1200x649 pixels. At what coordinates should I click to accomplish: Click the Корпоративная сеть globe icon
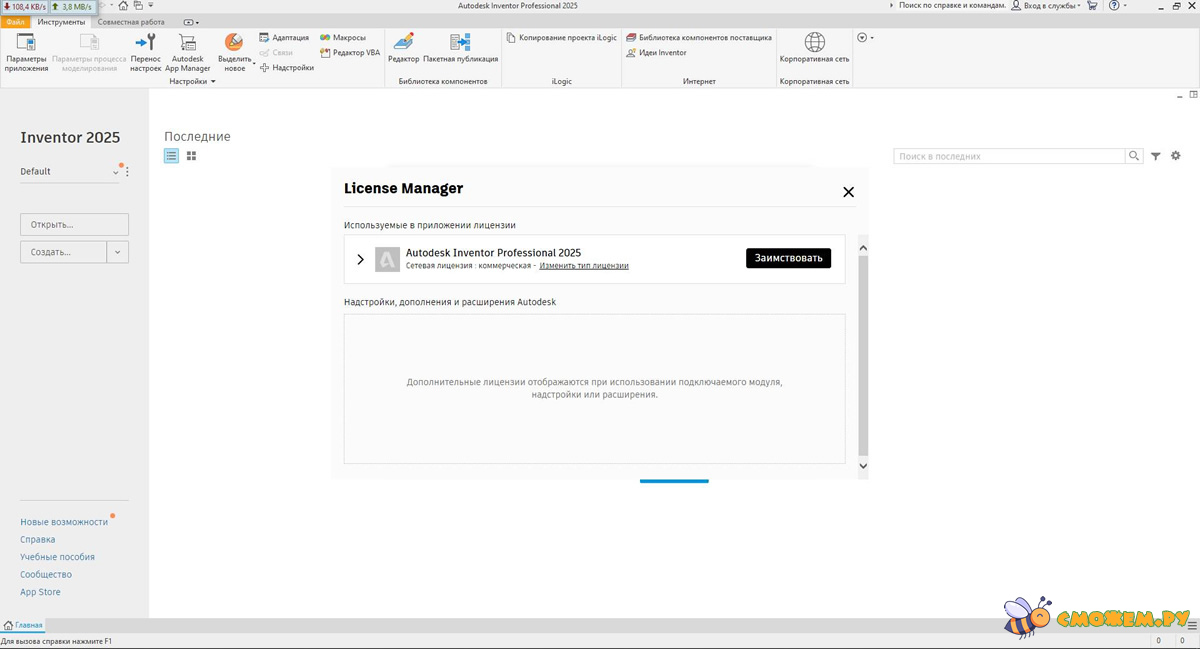815,42
